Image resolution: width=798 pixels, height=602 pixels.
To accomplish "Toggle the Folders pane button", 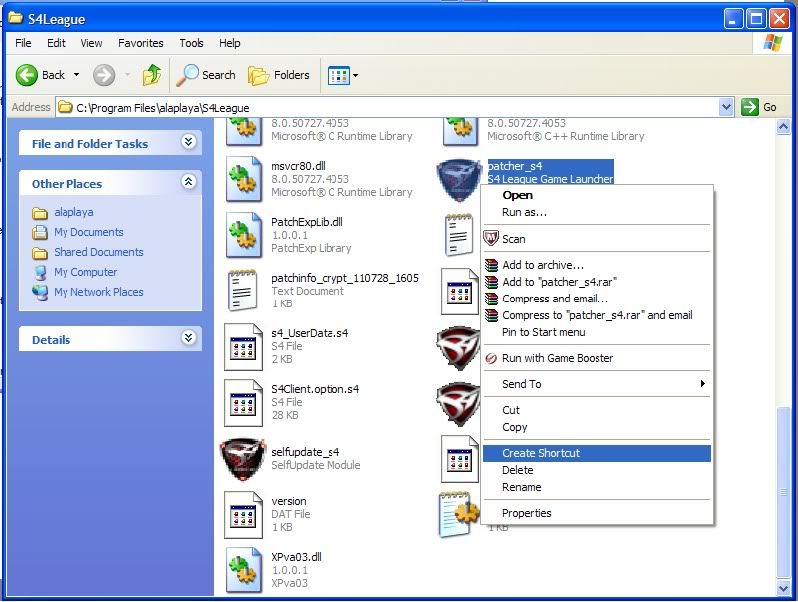I will click(x=279, y=75).
